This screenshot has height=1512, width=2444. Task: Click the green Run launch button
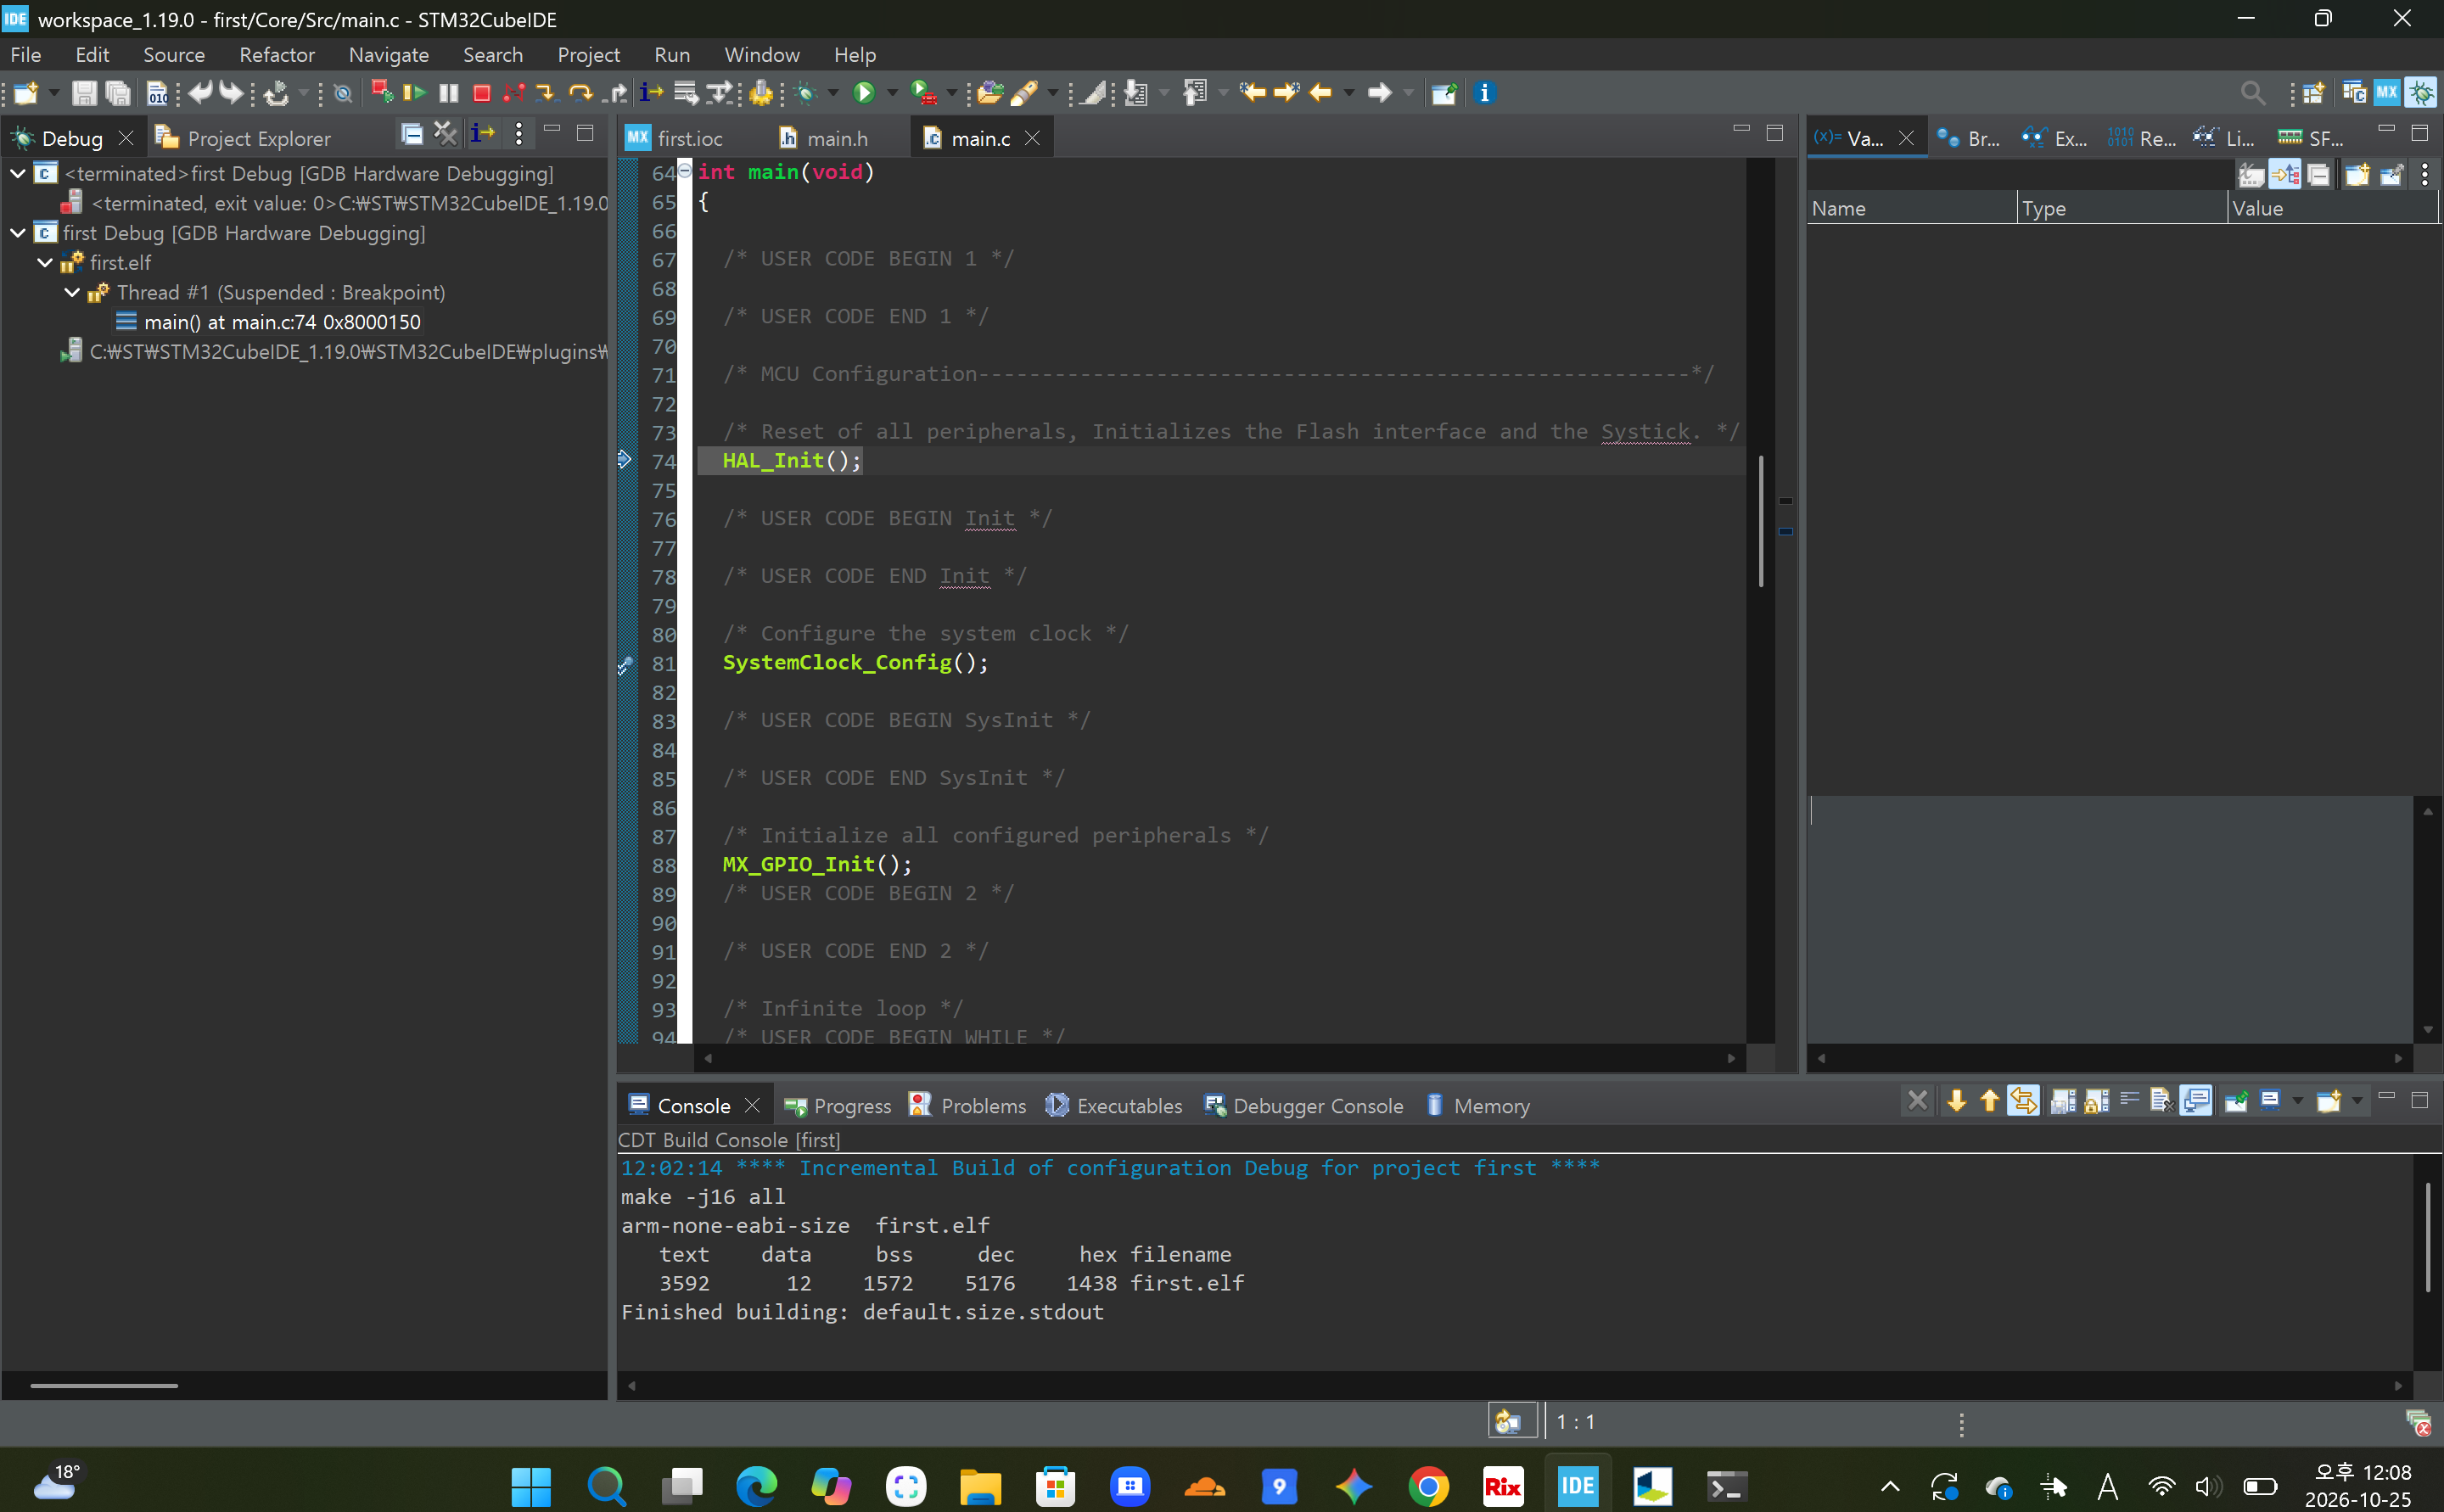click(864, 93)
